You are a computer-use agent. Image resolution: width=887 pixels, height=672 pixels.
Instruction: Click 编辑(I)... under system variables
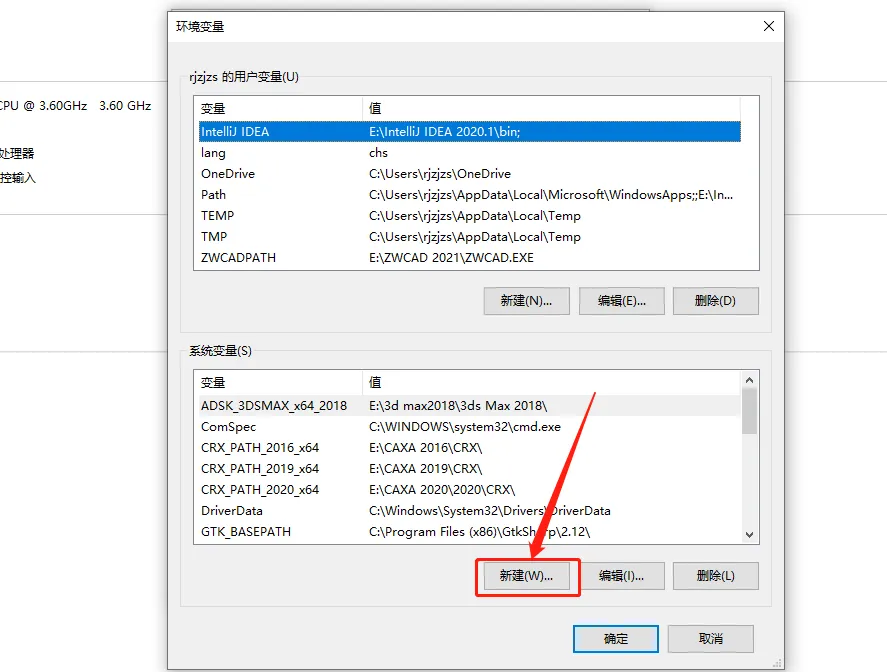pyautogui.click(x=621, y=576)
